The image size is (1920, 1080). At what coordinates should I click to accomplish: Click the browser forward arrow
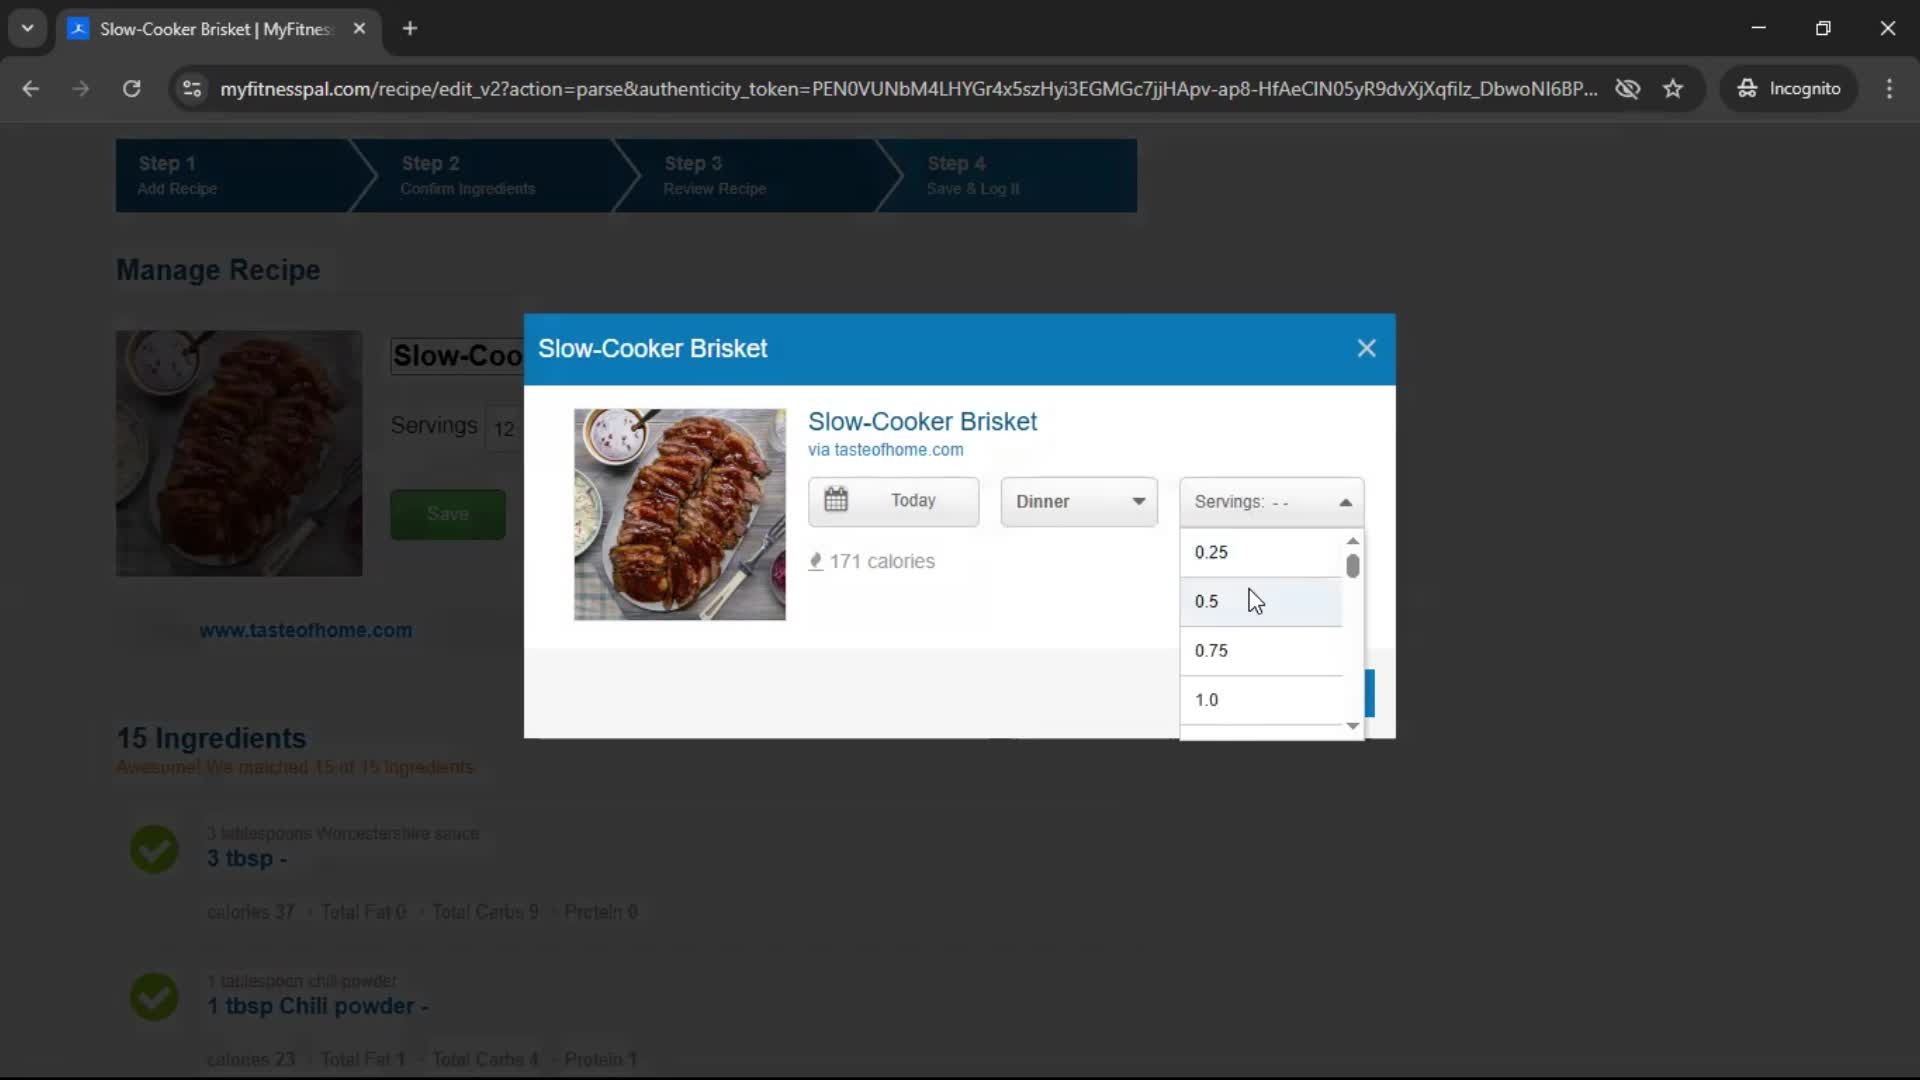[81, 89]
